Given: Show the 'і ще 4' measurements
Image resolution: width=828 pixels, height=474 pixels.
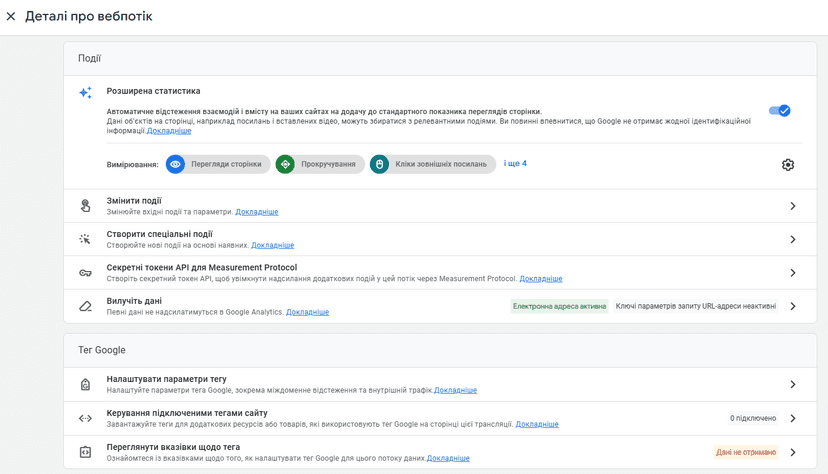Looking at the screenshot, I should (515, 164).
